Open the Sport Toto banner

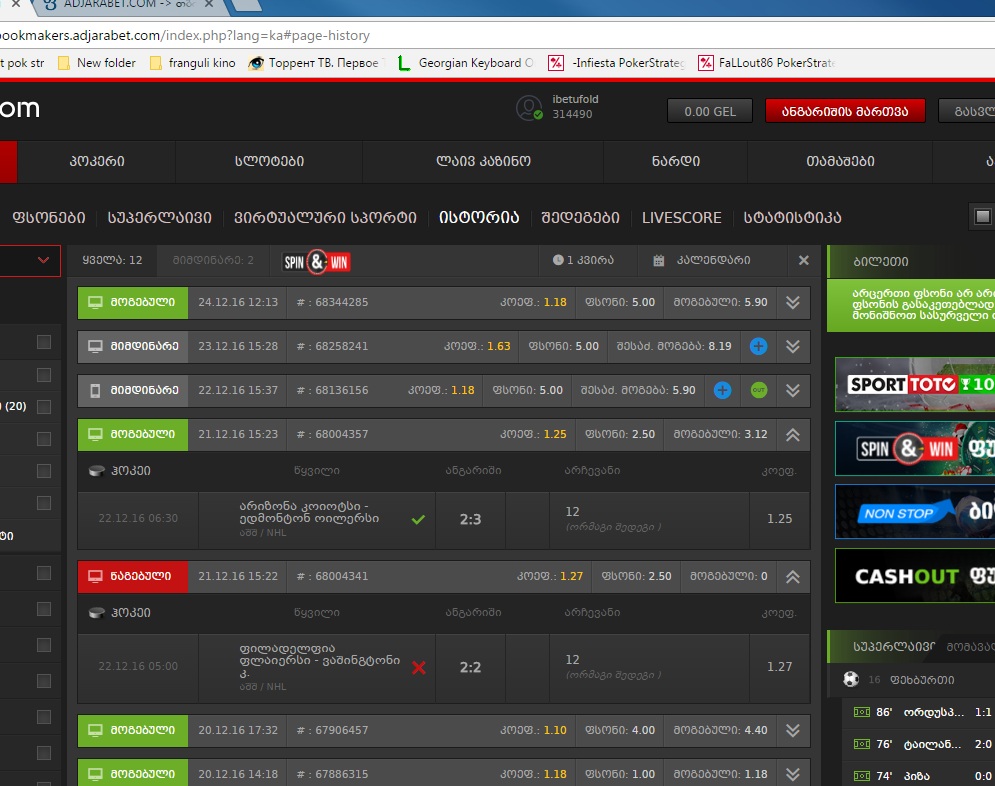tap(915, 384)
